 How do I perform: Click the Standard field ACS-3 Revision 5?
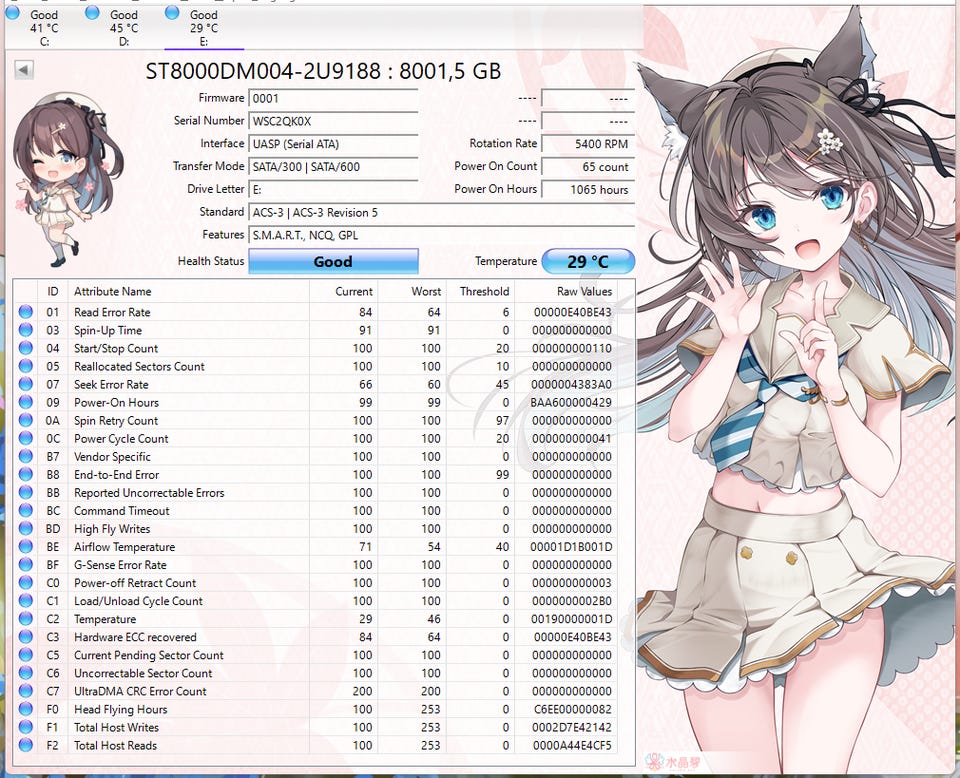pos(441,212)
